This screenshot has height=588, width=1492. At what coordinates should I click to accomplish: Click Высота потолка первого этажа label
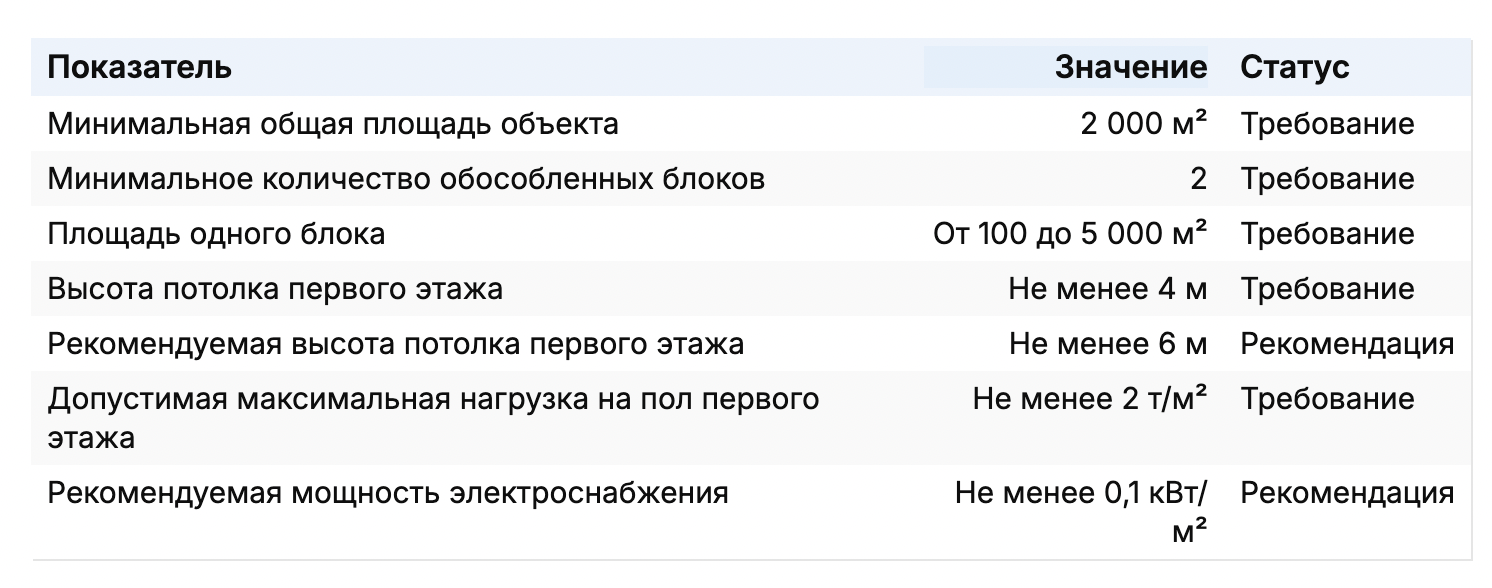[275, 289]
